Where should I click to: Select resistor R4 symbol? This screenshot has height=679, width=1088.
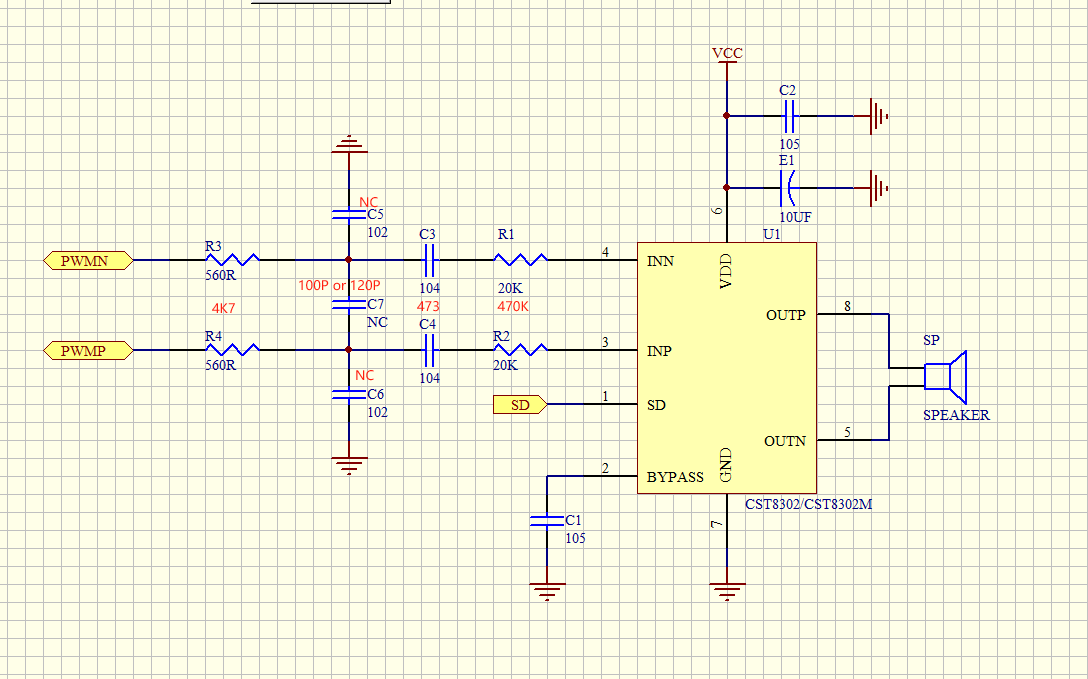click(233, 349)
